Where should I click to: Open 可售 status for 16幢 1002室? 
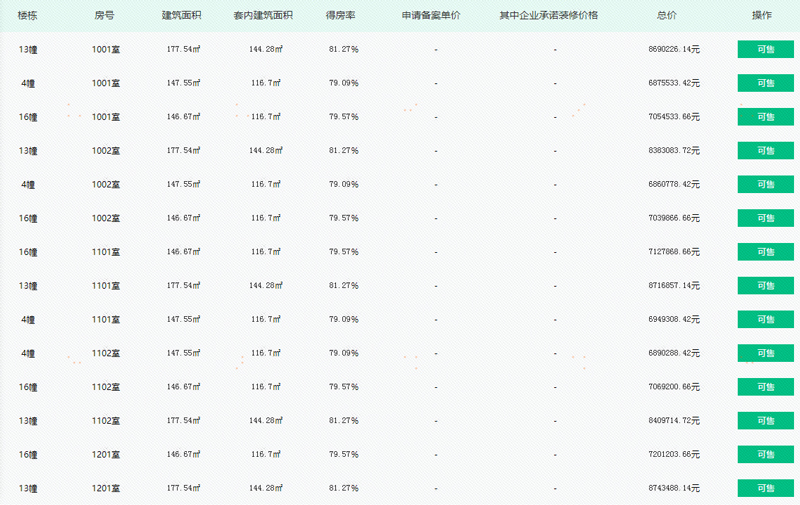(x=766, y=218)
